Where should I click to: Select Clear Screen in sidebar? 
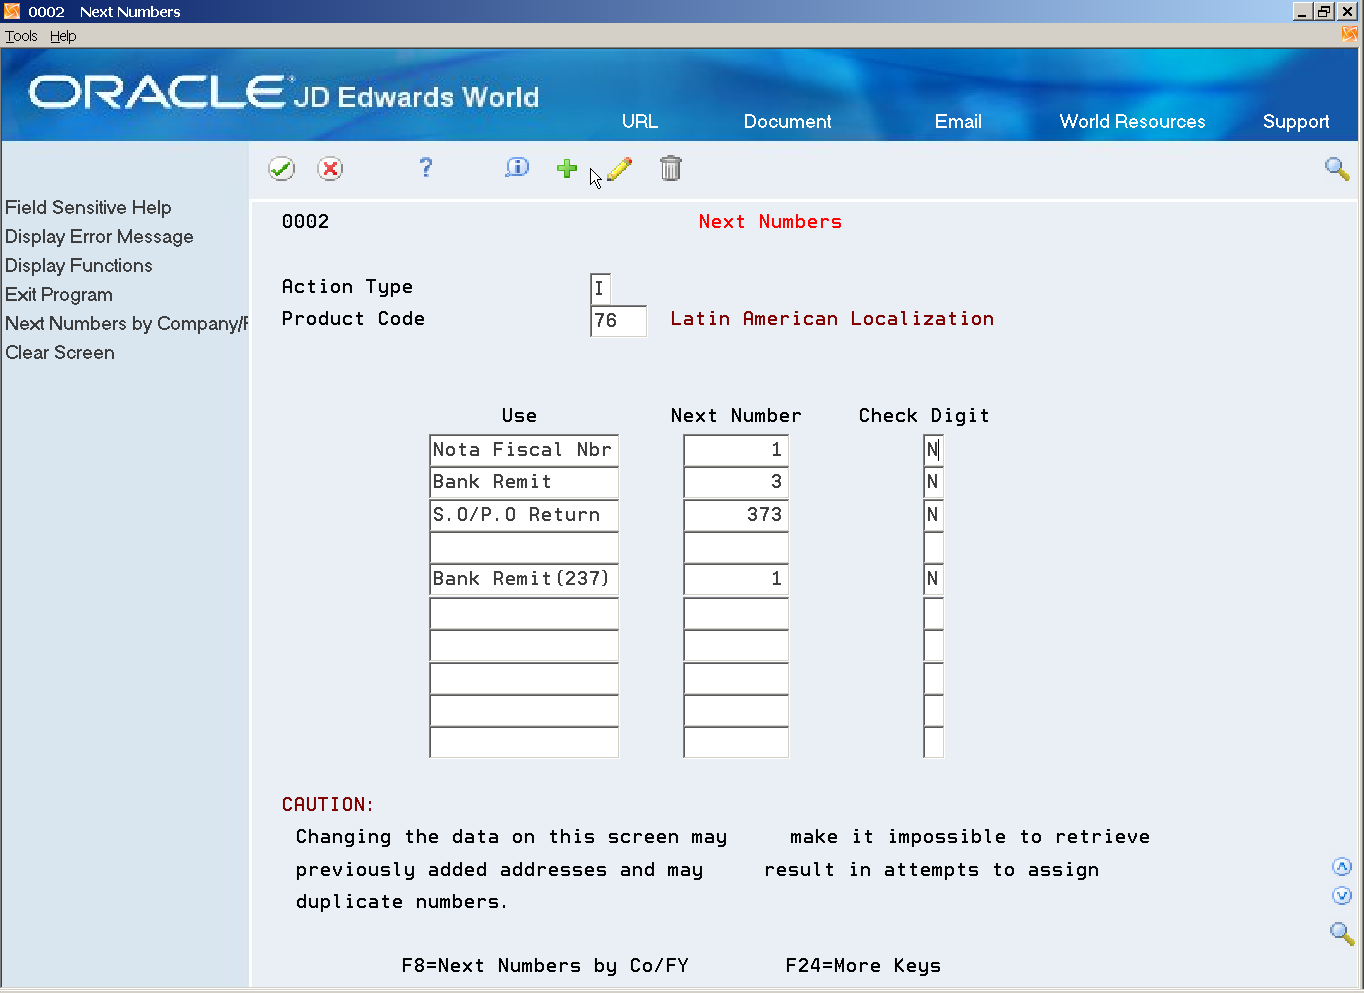click(x=60, y=352)
